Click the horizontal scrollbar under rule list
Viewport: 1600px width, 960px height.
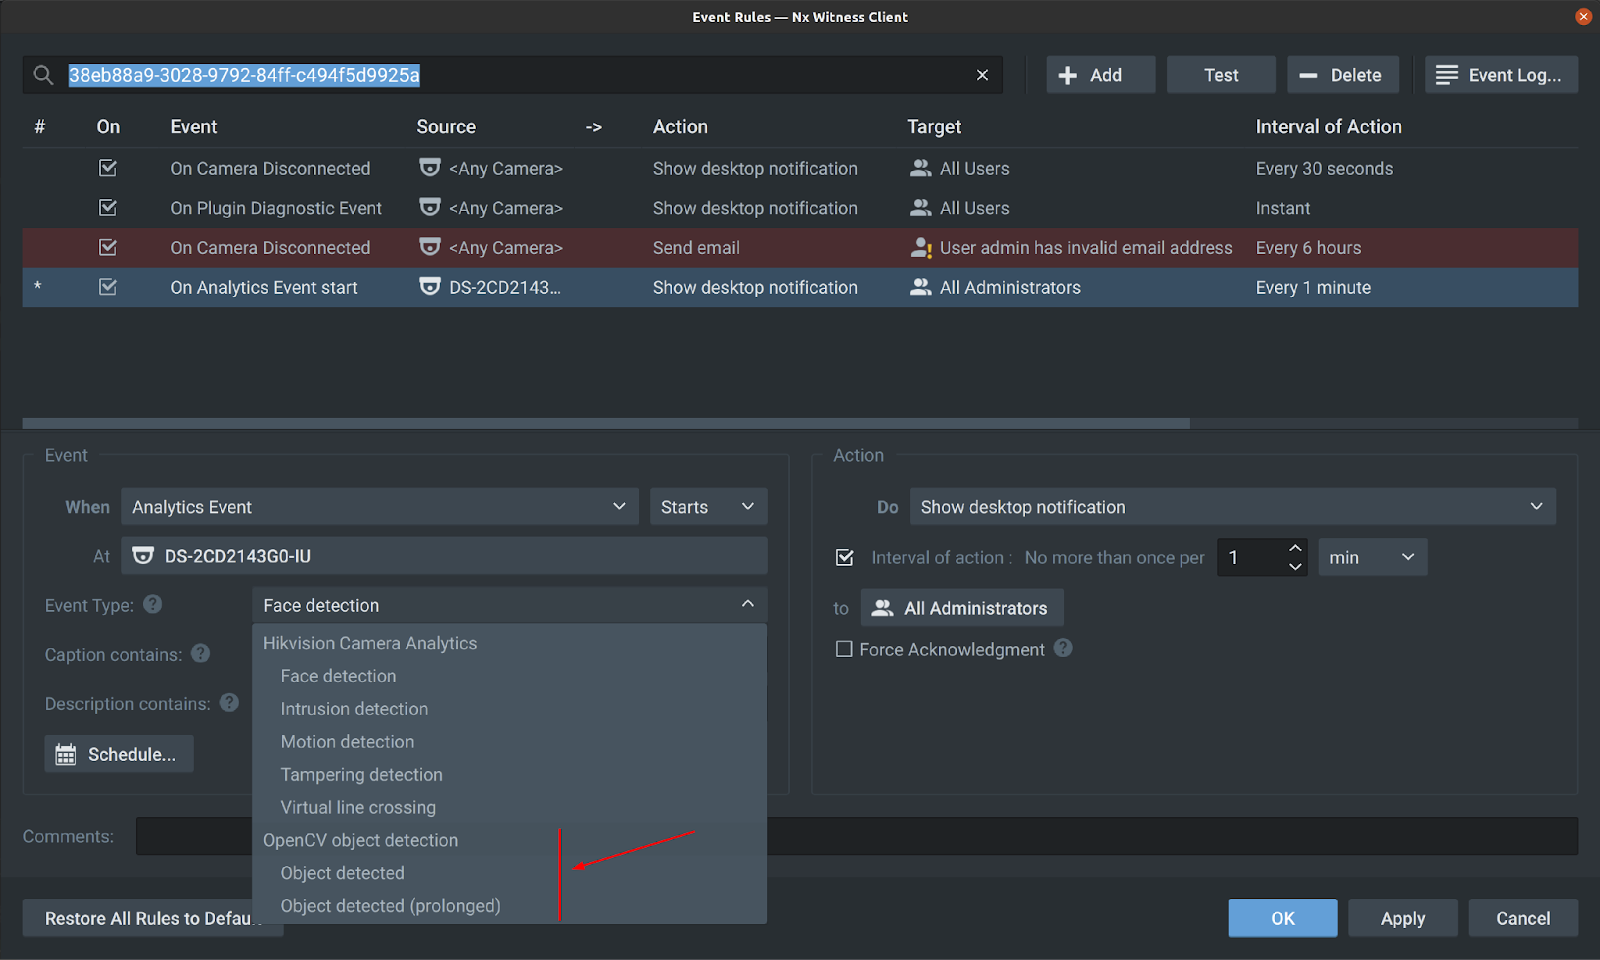coord(606,424)
